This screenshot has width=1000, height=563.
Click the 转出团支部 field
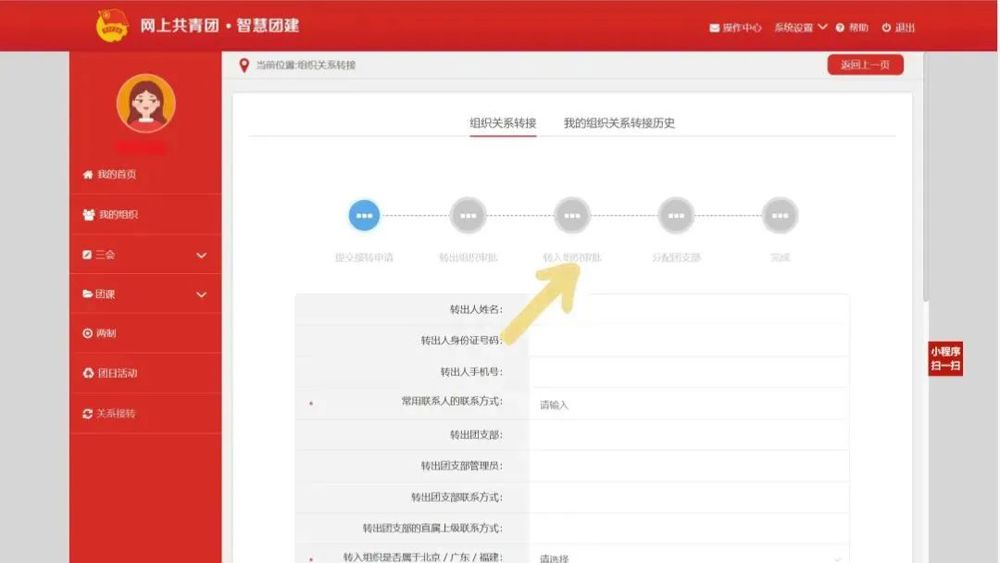689,435
